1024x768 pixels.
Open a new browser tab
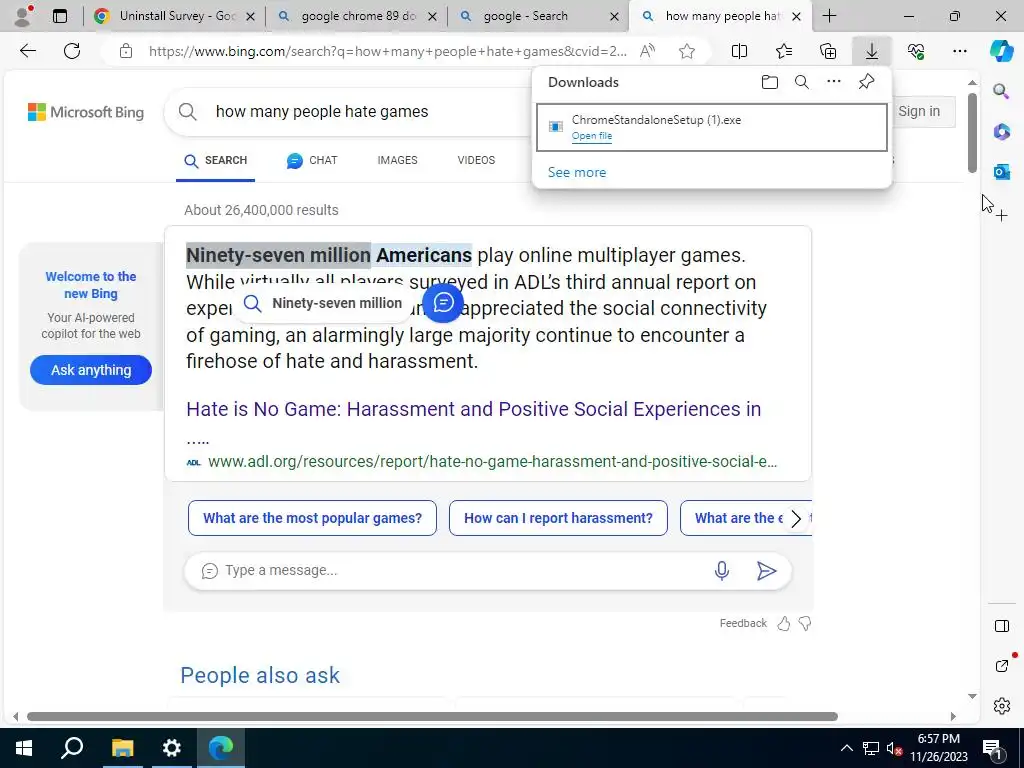click(829, 16)
